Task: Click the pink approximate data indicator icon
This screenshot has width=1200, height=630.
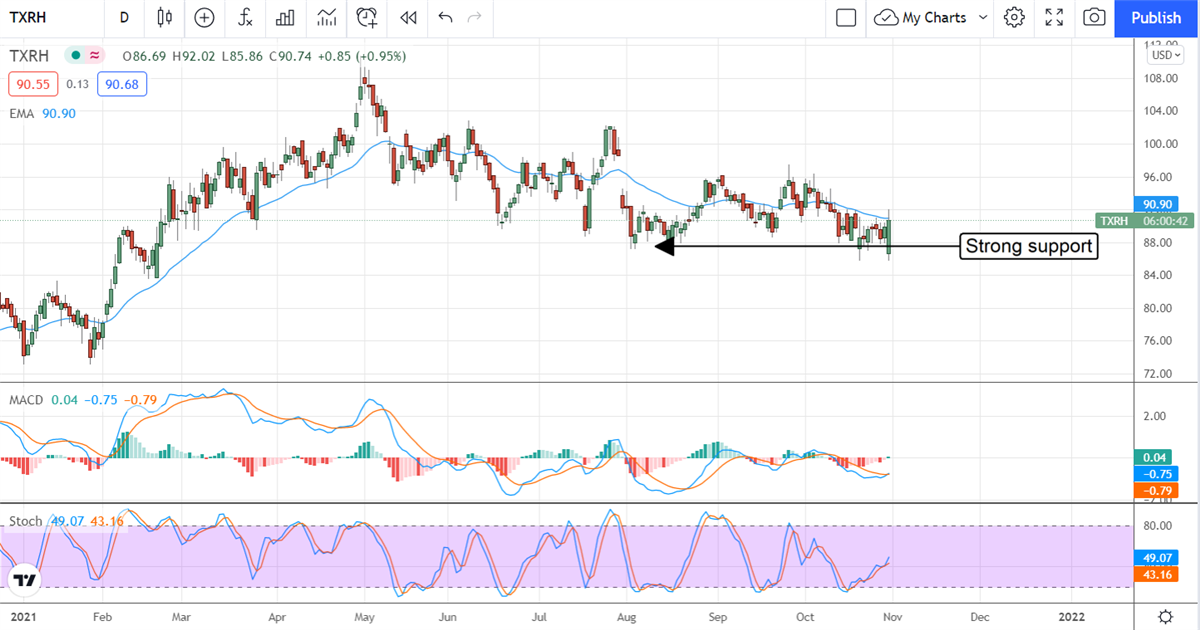Action: coord(95,56)
